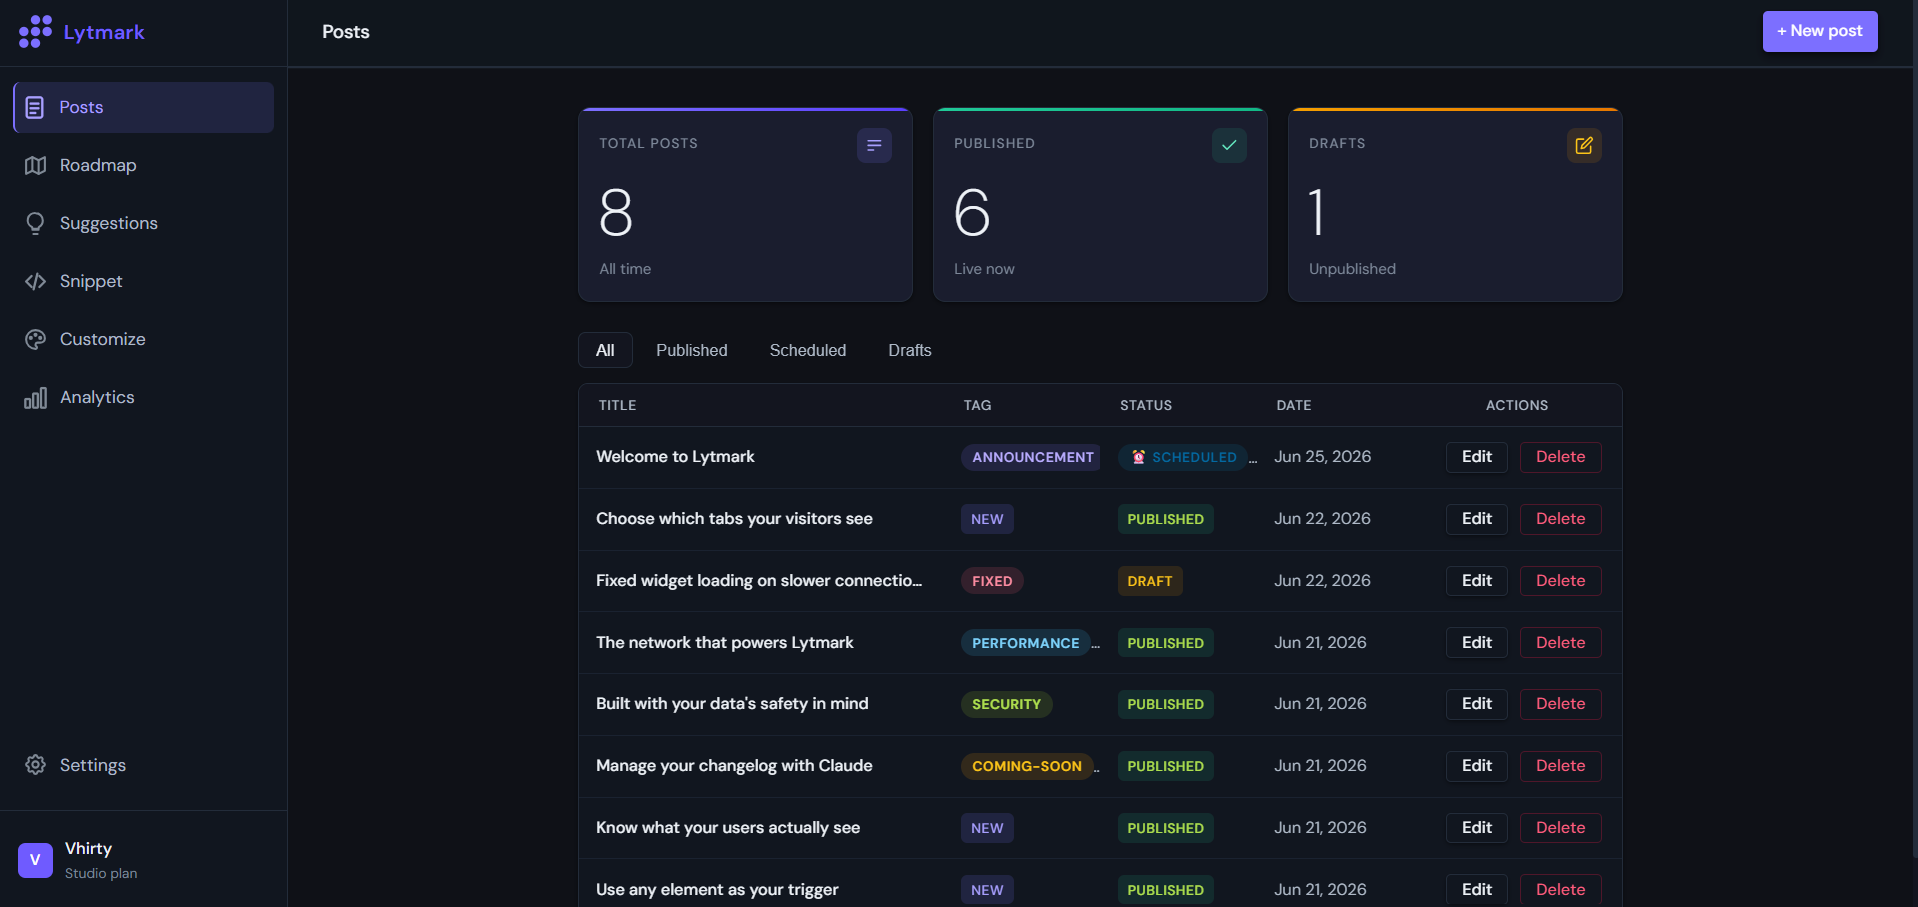Click the Vhirty avatar icon
This screenshot has height=907, width=1918.
pyautogui.click(x=35, y=860)
